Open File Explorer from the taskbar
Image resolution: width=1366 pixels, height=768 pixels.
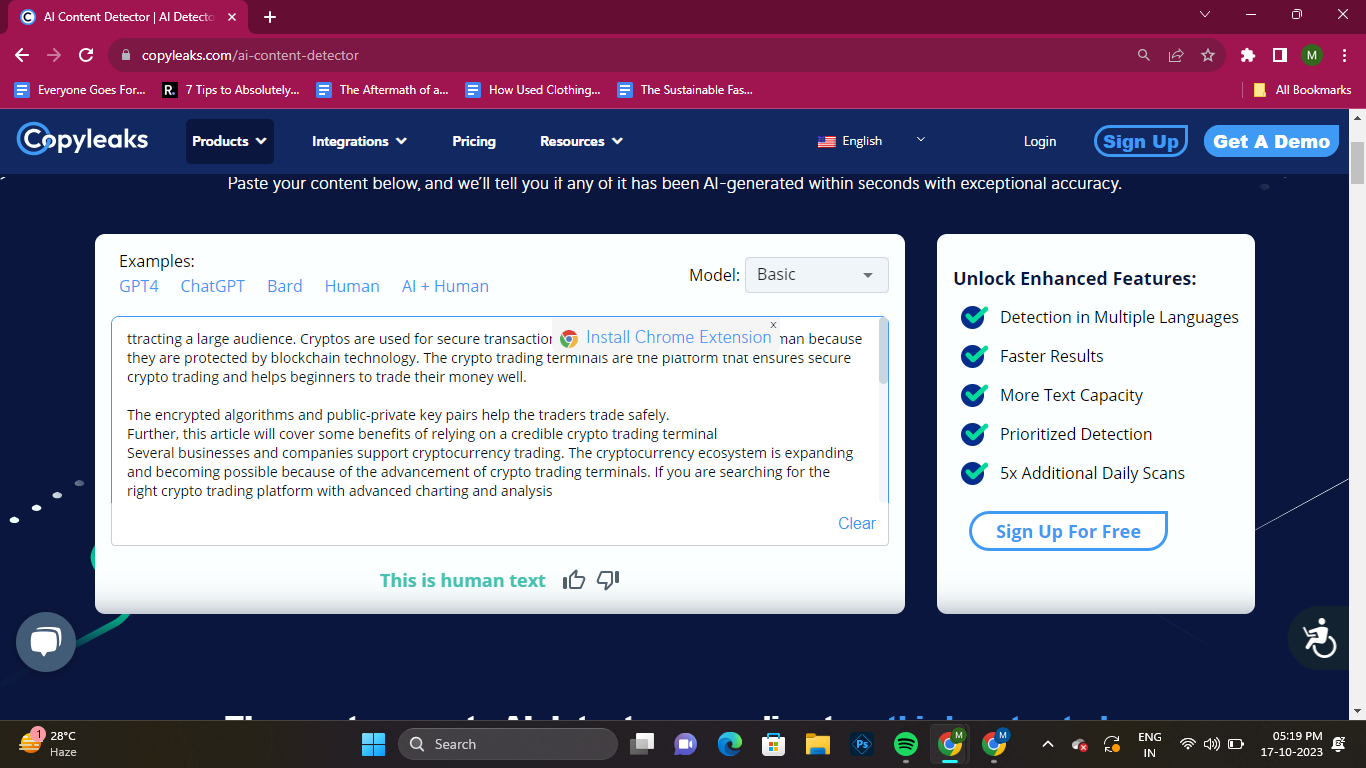pos(817,744)
